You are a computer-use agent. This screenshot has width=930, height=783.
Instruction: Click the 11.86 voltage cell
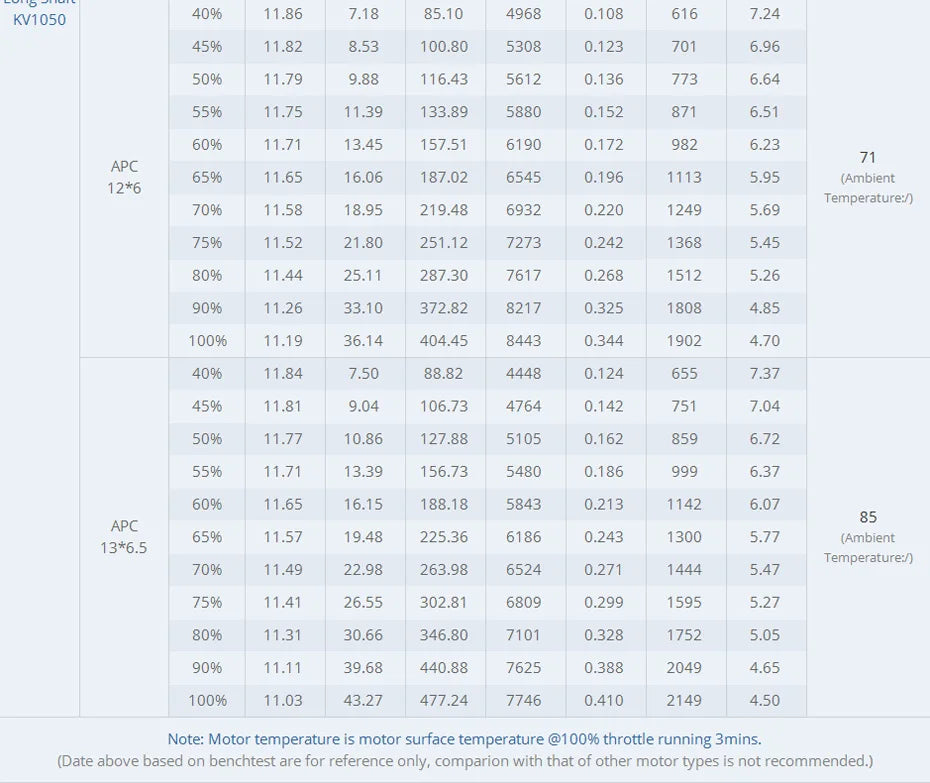pos(283,14)
